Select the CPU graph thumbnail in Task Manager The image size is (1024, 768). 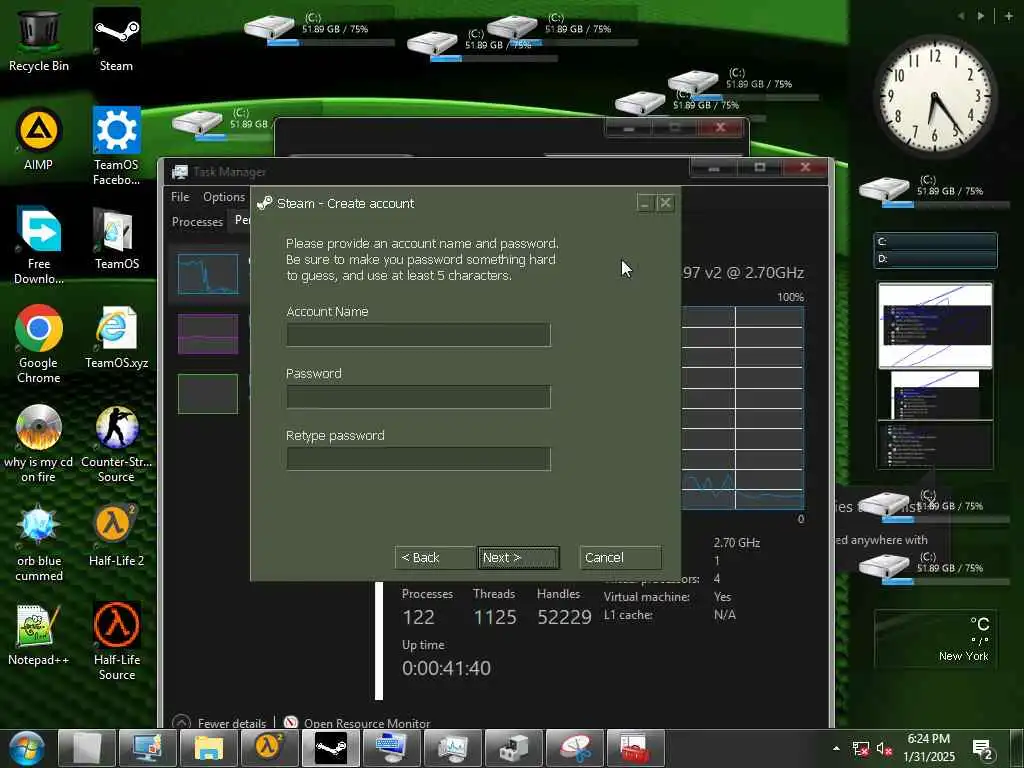tap(208, 274)
